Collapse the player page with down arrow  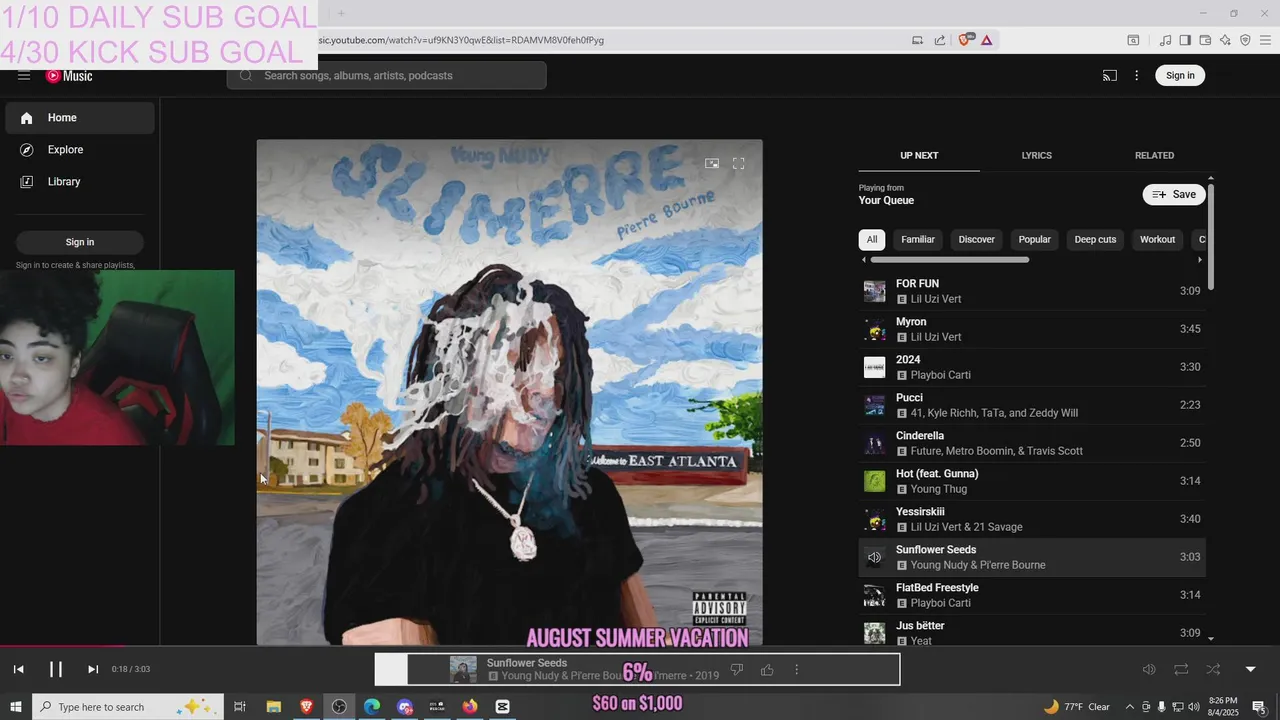tap(1250, 669)
